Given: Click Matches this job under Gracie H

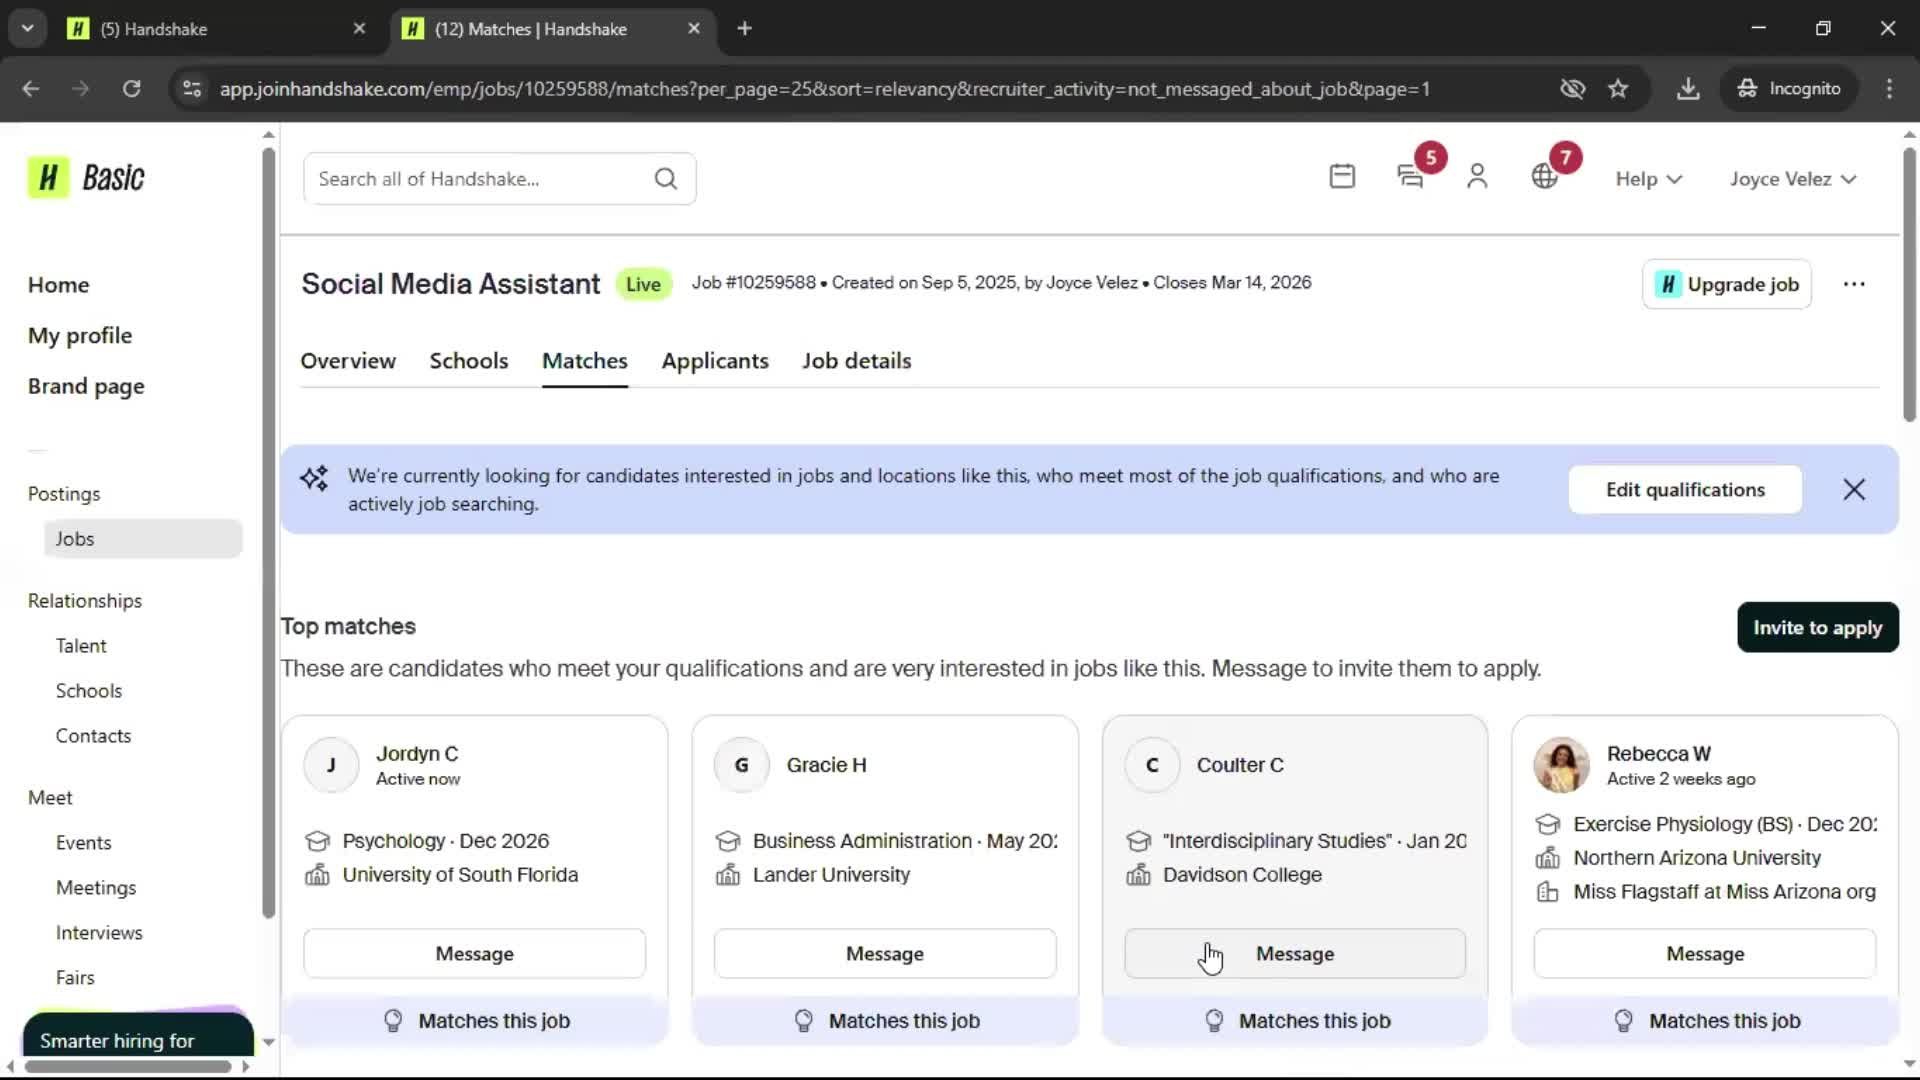Looking at the screenshot, I should tap(885, 1021).
